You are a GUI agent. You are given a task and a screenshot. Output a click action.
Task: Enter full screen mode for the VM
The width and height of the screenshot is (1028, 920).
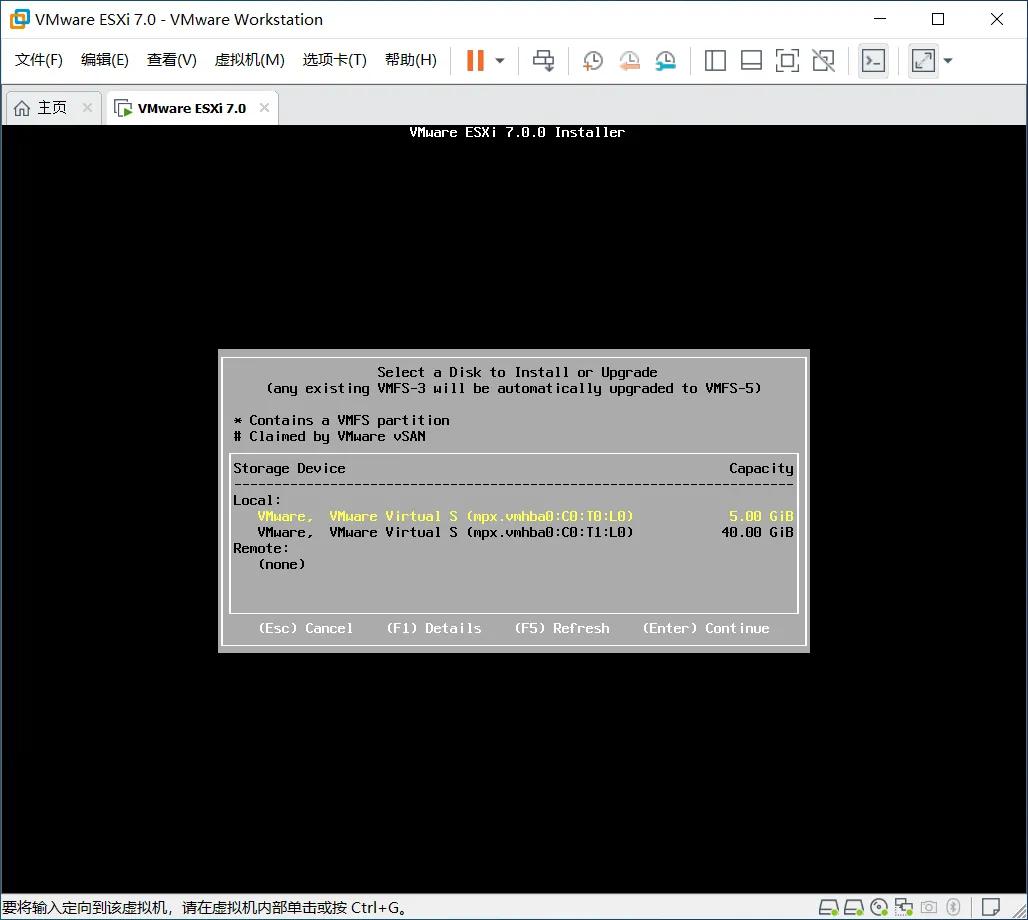(x=921, y=60)
